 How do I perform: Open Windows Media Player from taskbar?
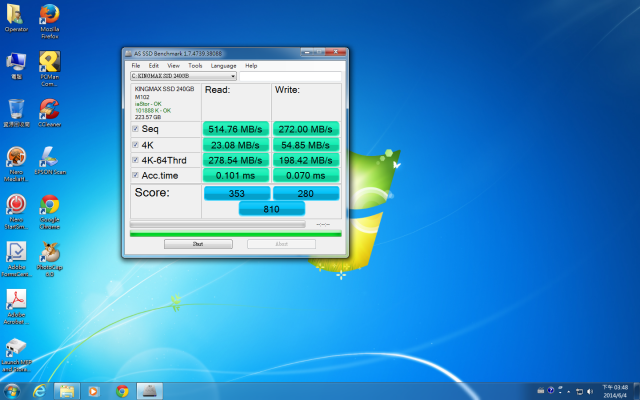click(93, 391)
